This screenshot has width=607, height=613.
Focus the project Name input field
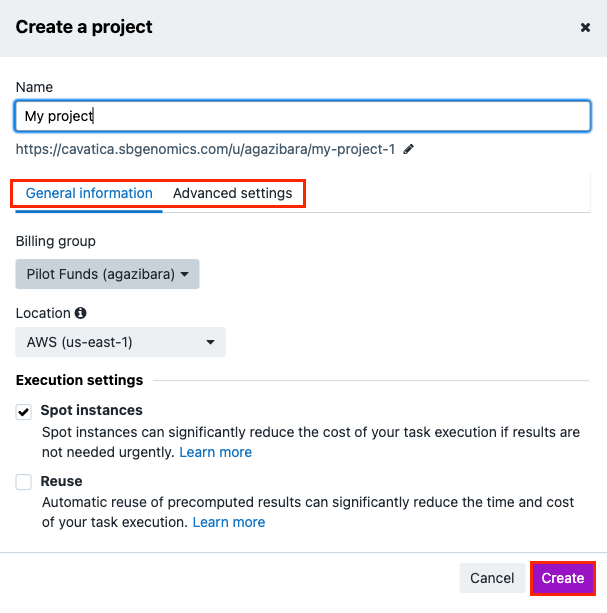click(302, 116)
